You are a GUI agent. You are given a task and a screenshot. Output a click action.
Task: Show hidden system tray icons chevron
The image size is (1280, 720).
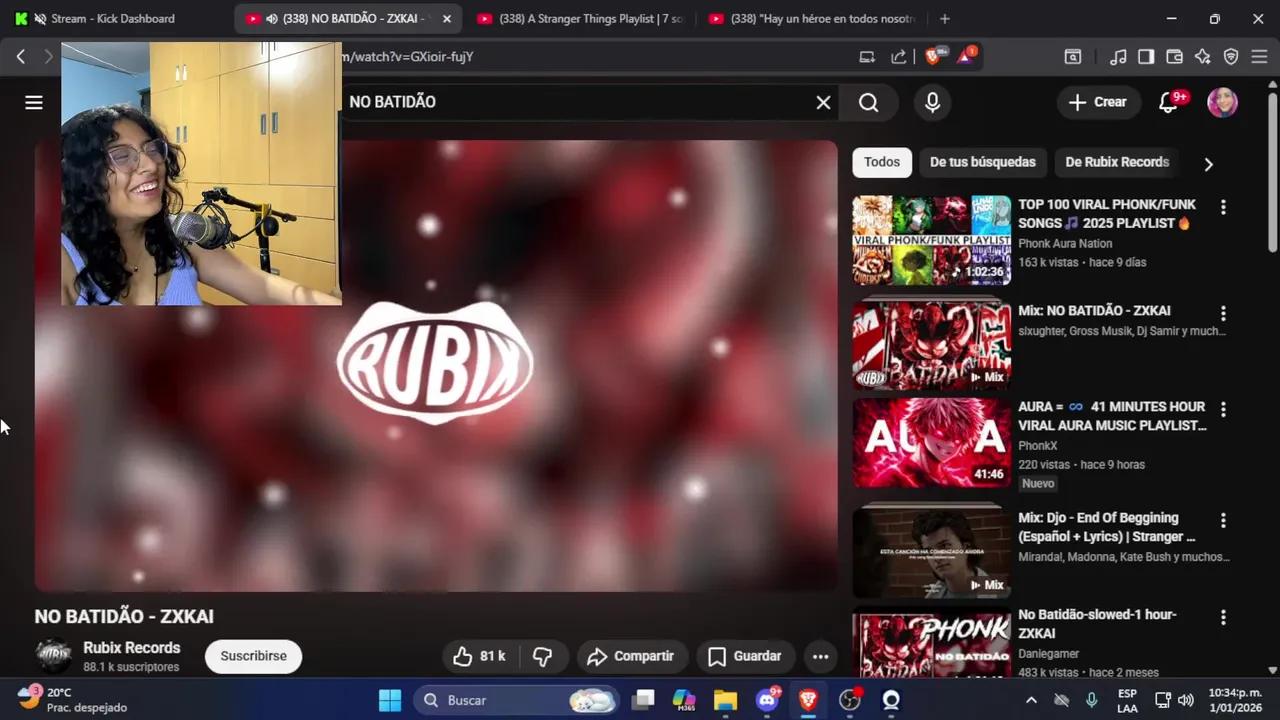pos(1031,700)
